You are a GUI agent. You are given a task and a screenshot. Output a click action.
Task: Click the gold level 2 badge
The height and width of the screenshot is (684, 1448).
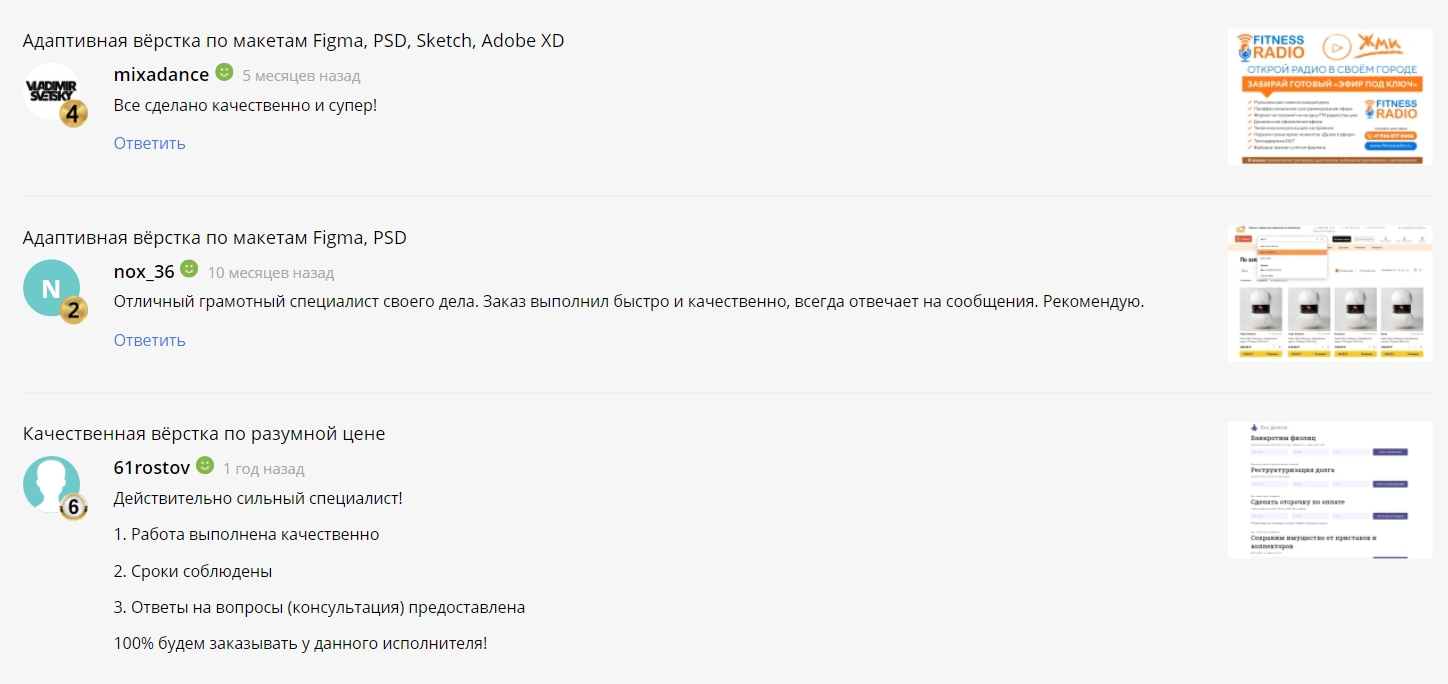pyautogui.click(x=74, y=310)
